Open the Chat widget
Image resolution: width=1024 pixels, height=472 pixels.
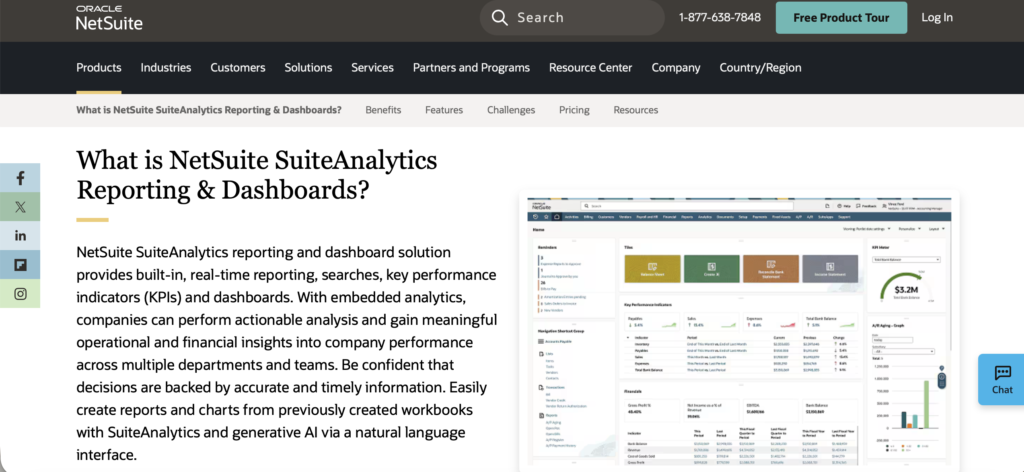click(x=1001, y=379)
